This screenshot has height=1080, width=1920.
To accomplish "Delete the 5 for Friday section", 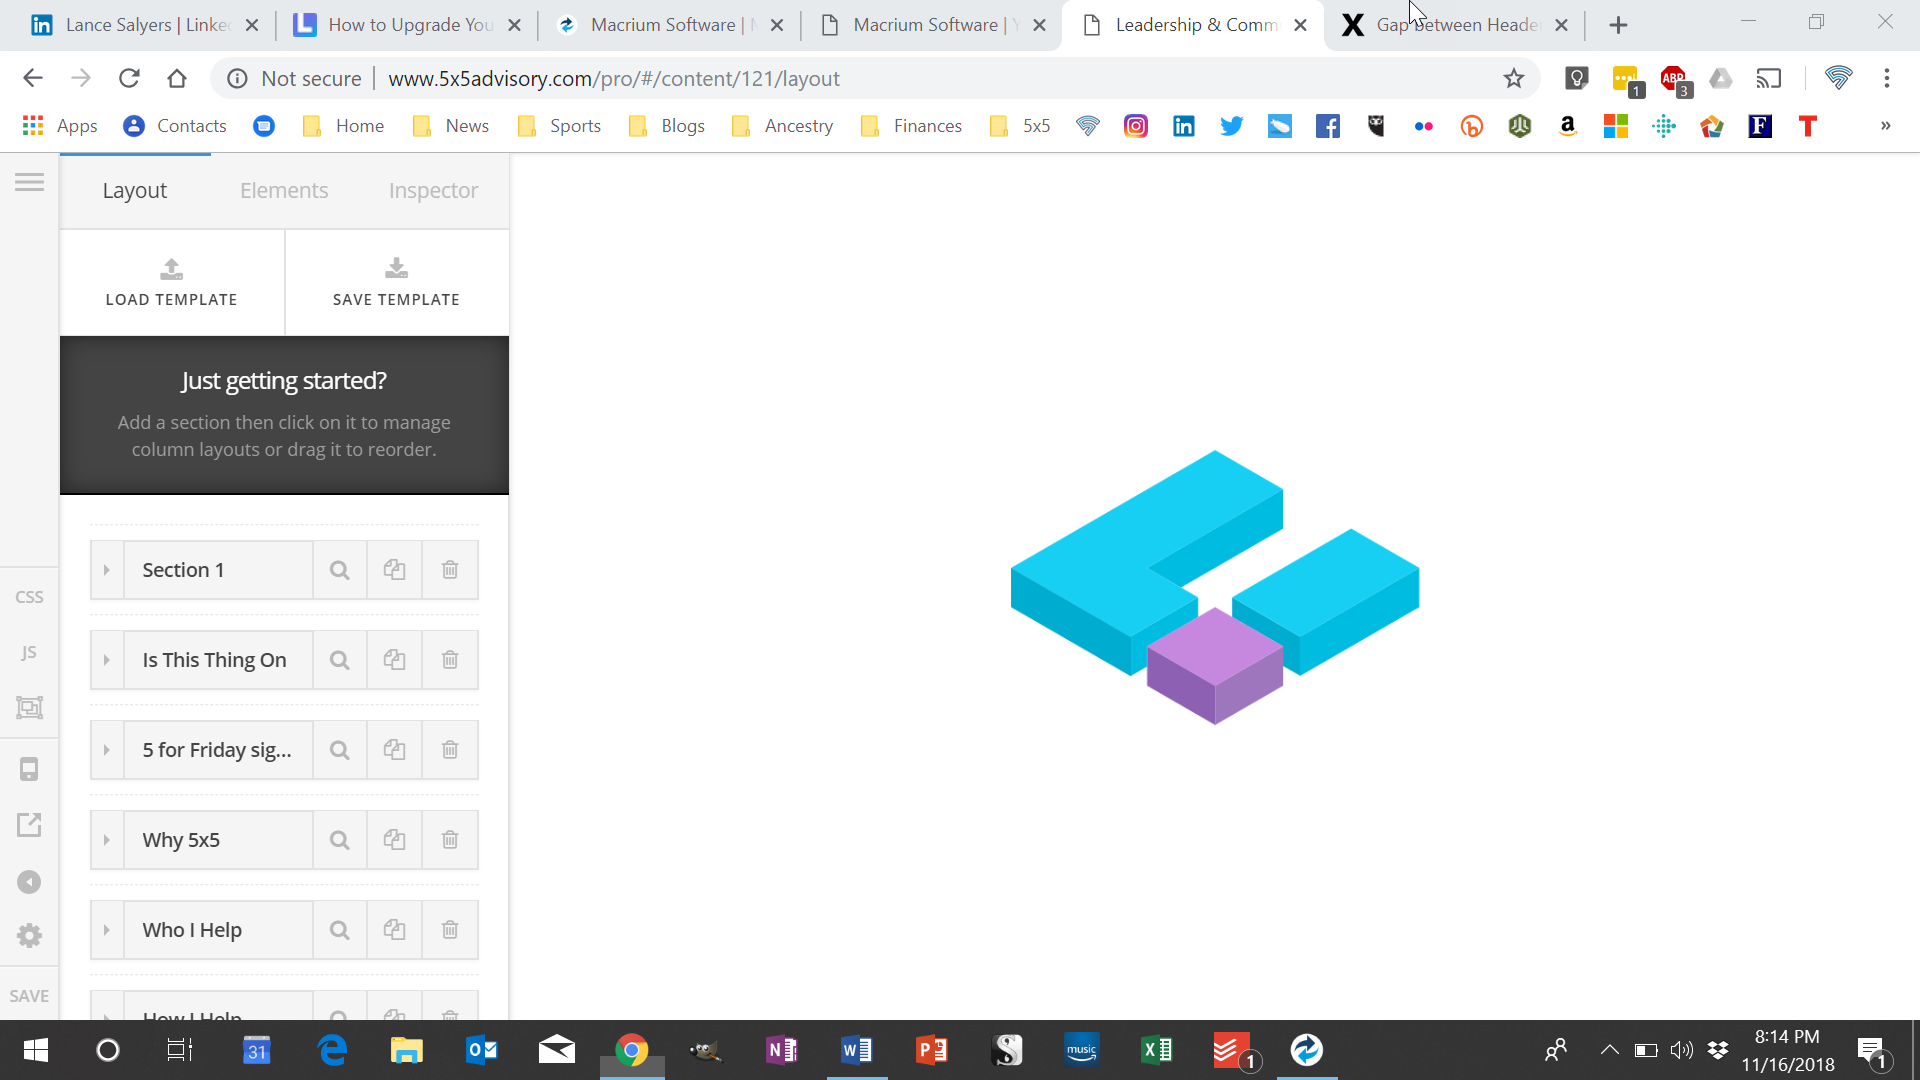I will tap(450, 750).
